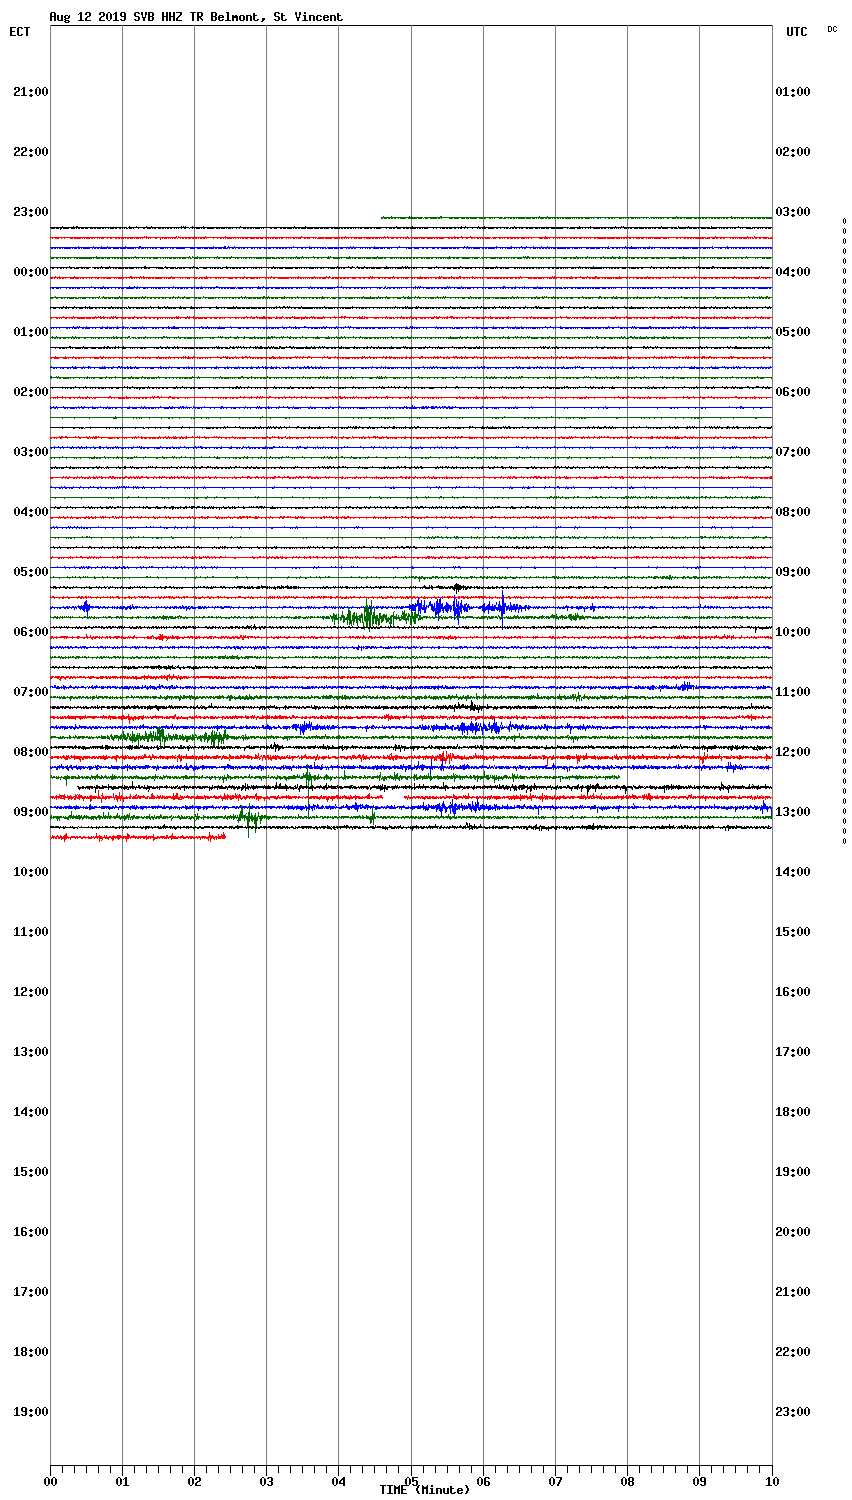Image resolution: width=852 pixels, height=1500 pixels.
Task: Click the '10:00' label on the ECT axis
Action: 31,872
